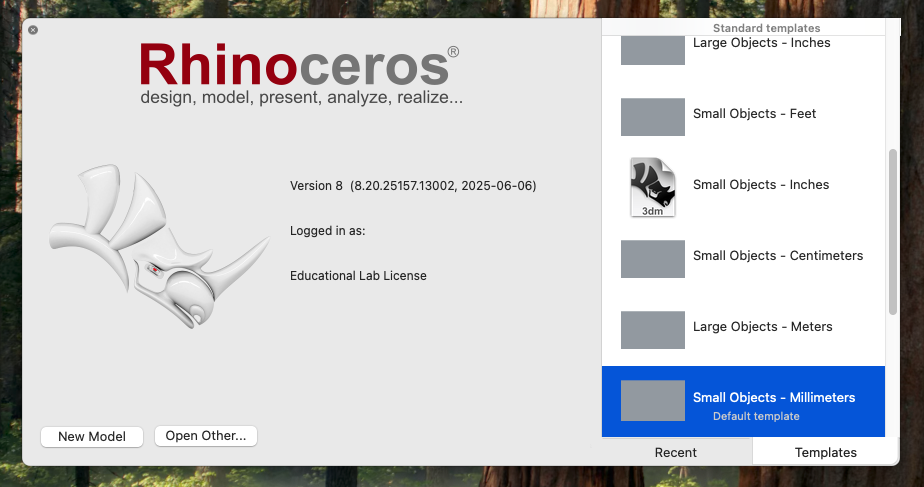Click the New Model button
Image resolution: width=924 pixels, height=487 pixels.
(x=92, y=436)
